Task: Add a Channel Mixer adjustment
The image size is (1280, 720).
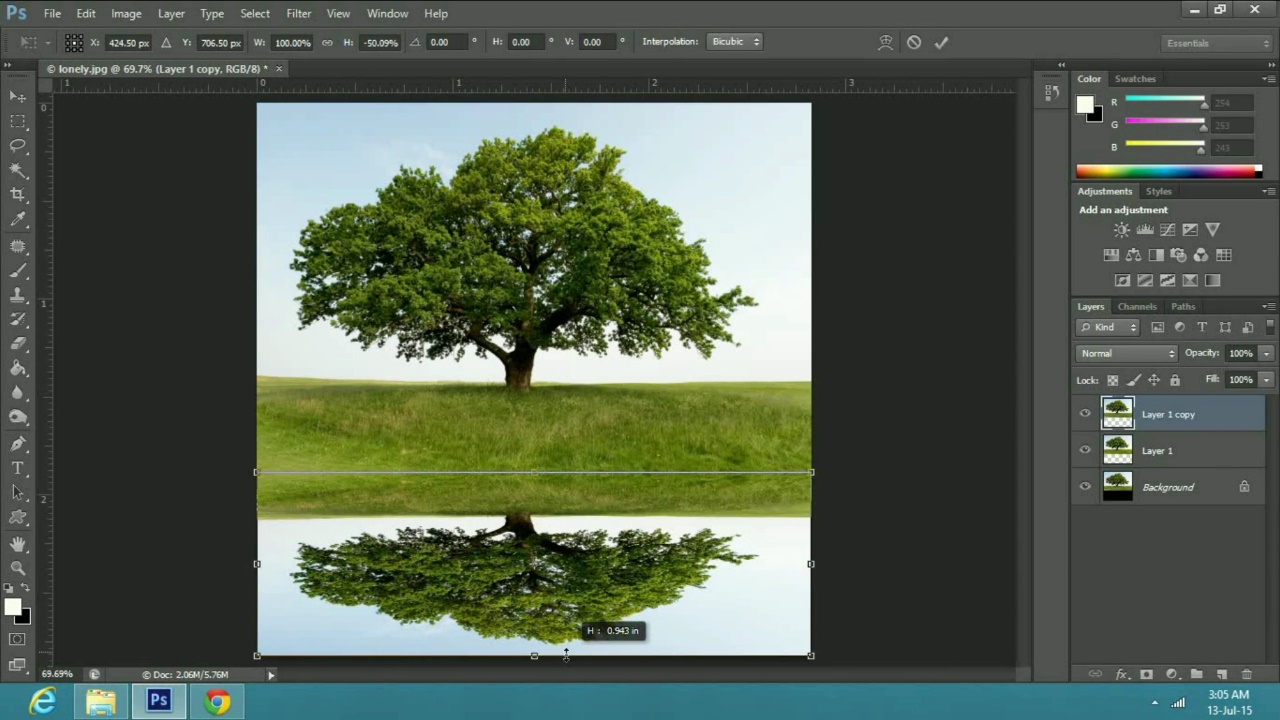Action: [1201, 255]
